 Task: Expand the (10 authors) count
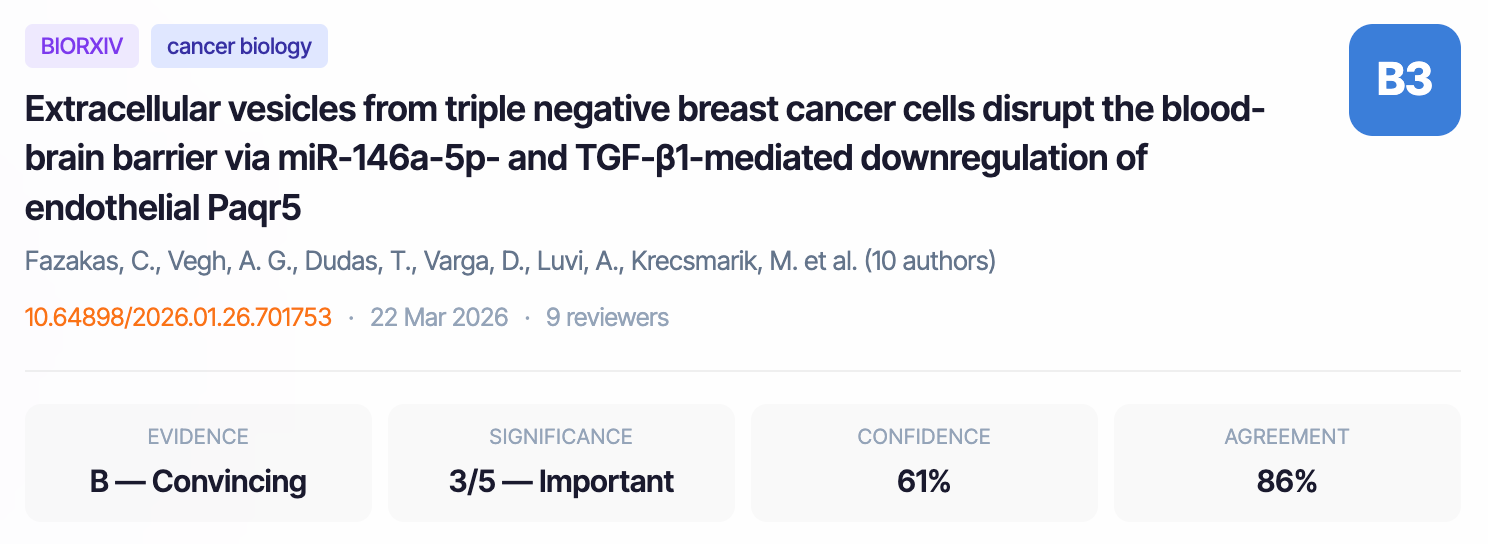click(930, 262)
